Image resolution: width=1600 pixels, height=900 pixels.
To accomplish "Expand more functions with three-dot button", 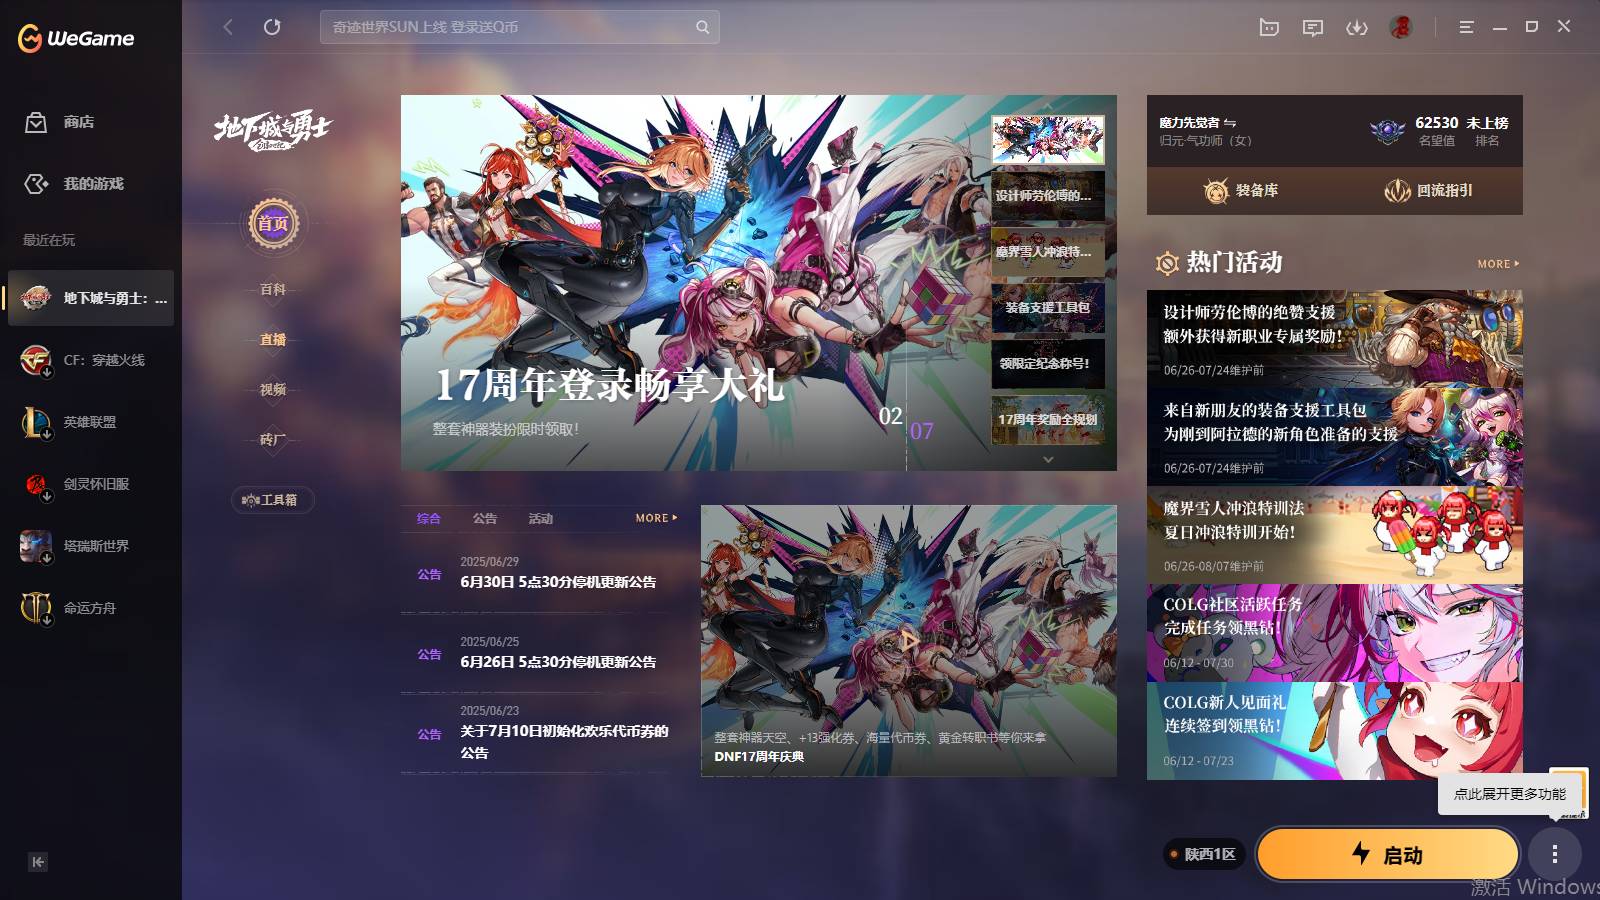I will coord(1554,854).
